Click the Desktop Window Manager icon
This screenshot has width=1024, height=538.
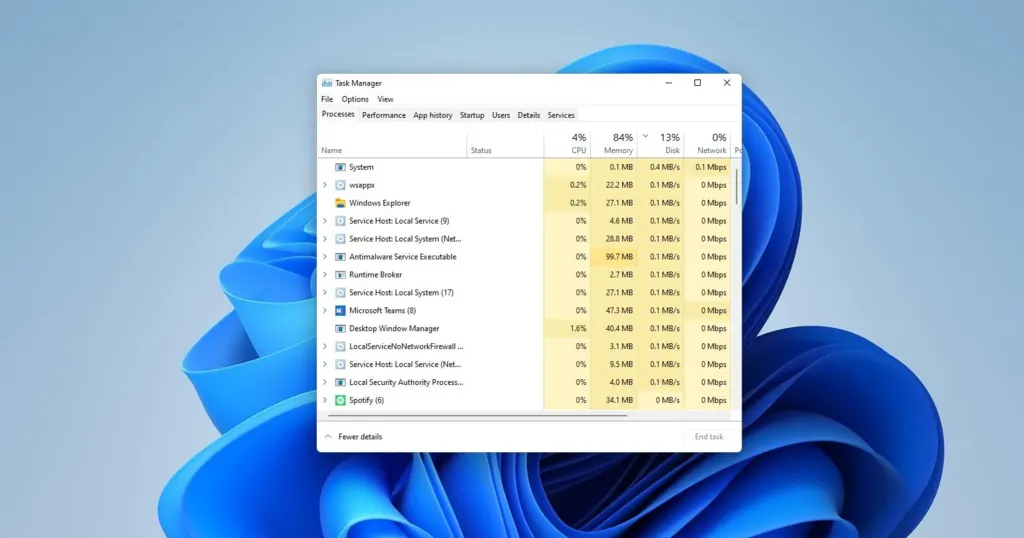pyautogui.click(x=340, y=329)
